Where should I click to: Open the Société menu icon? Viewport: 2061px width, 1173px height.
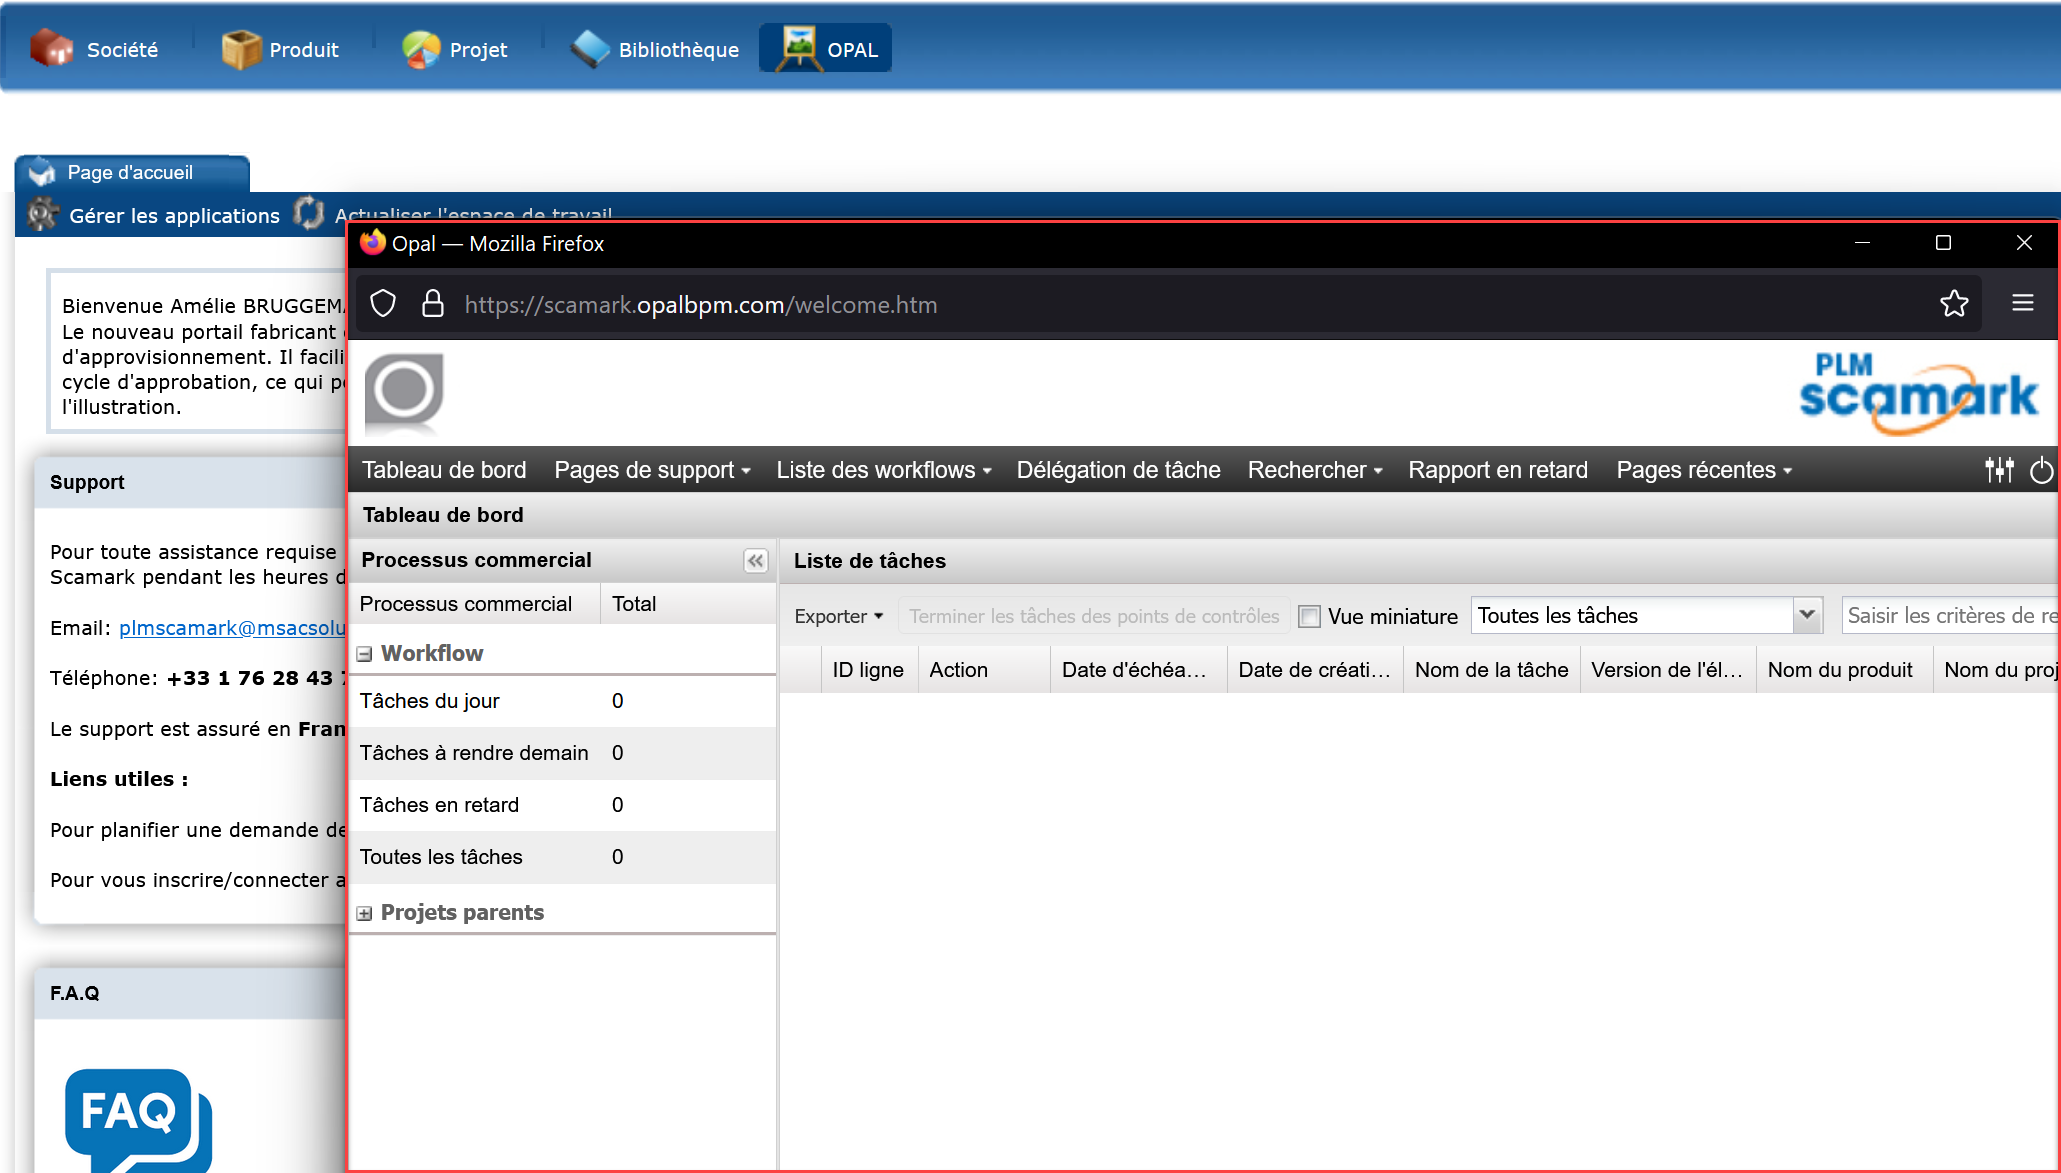click(x=51, y=49)
